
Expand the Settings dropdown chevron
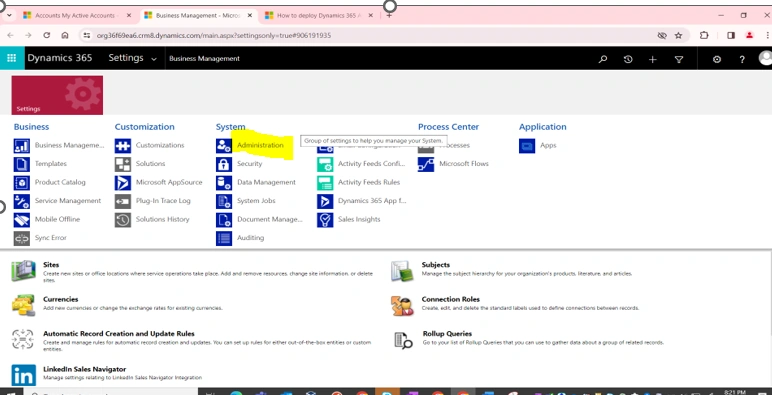(154, 59)
